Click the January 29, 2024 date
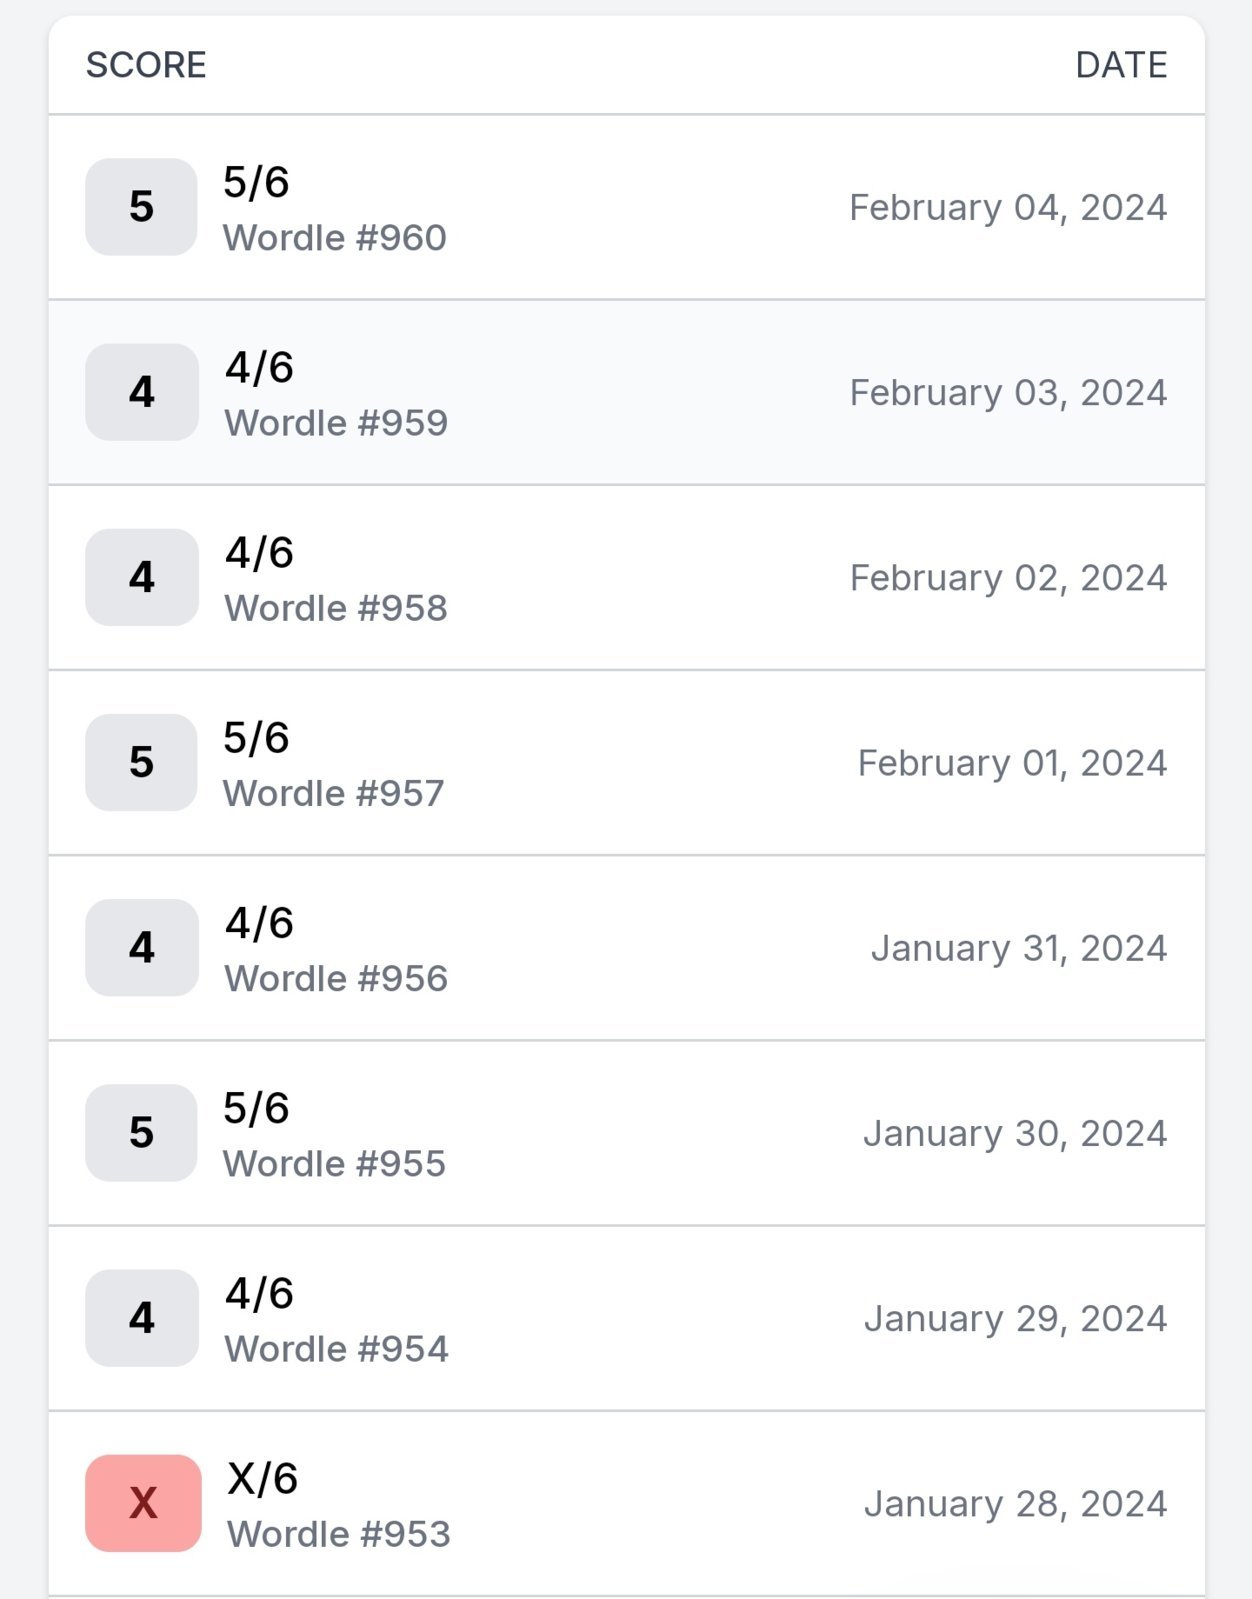 point(1016,1319)
